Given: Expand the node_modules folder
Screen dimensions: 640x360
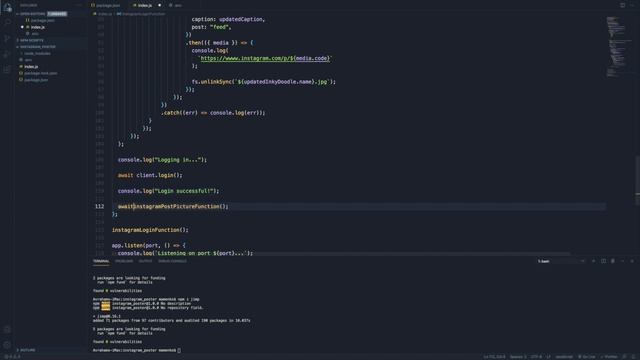Looking at the screenshot, I should tap(37, 53).
